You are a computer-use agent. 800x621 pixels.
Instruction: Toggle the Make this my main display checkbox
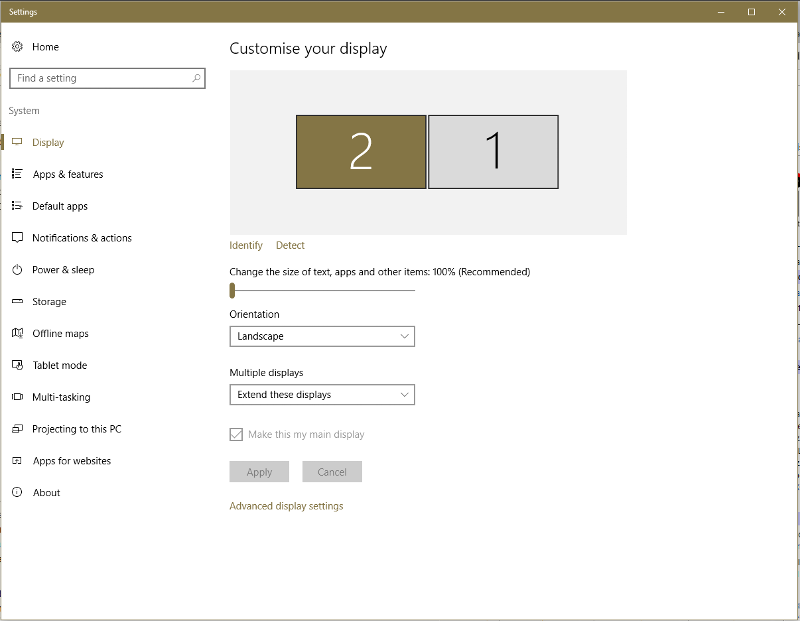tap(236, 434)
